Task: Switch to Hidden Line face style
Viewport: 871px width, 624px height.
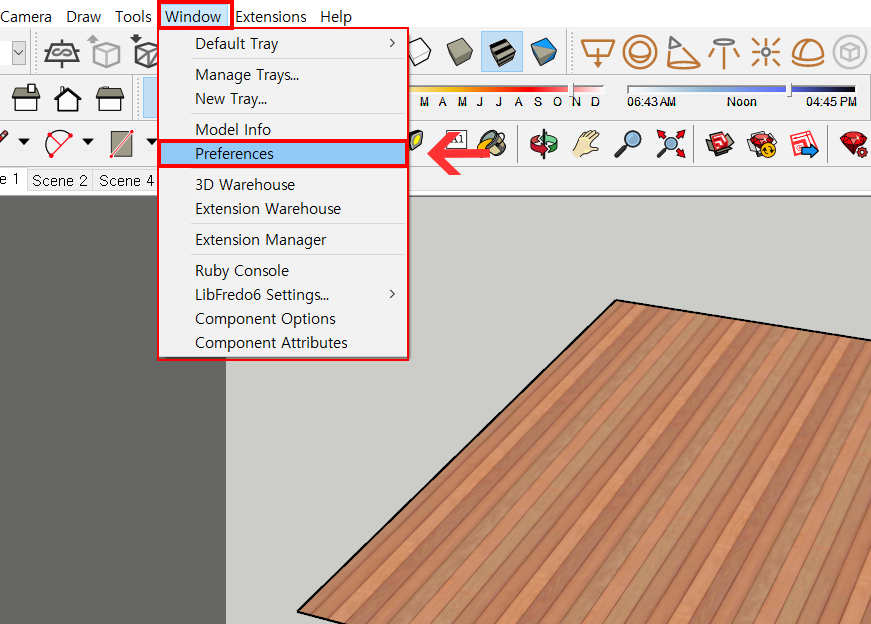Action: pos(419,52)
